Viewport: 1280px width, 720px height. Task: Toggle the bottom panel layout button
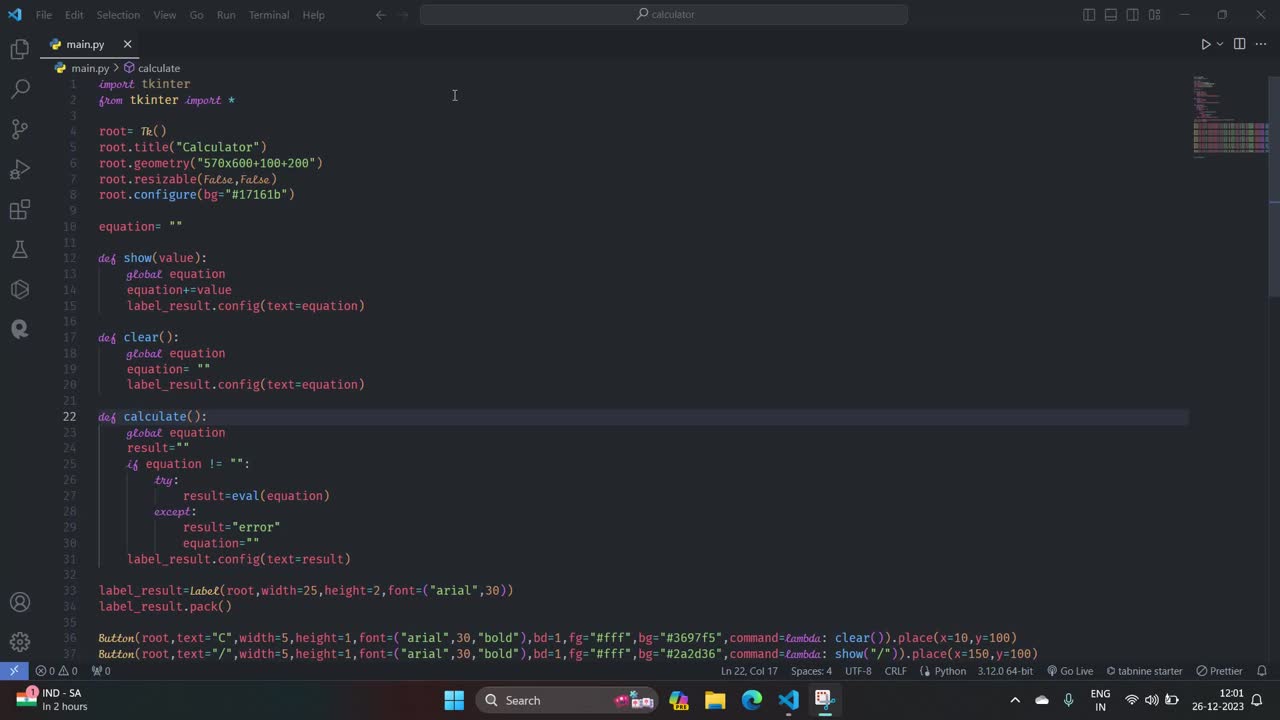point(1111,15)
